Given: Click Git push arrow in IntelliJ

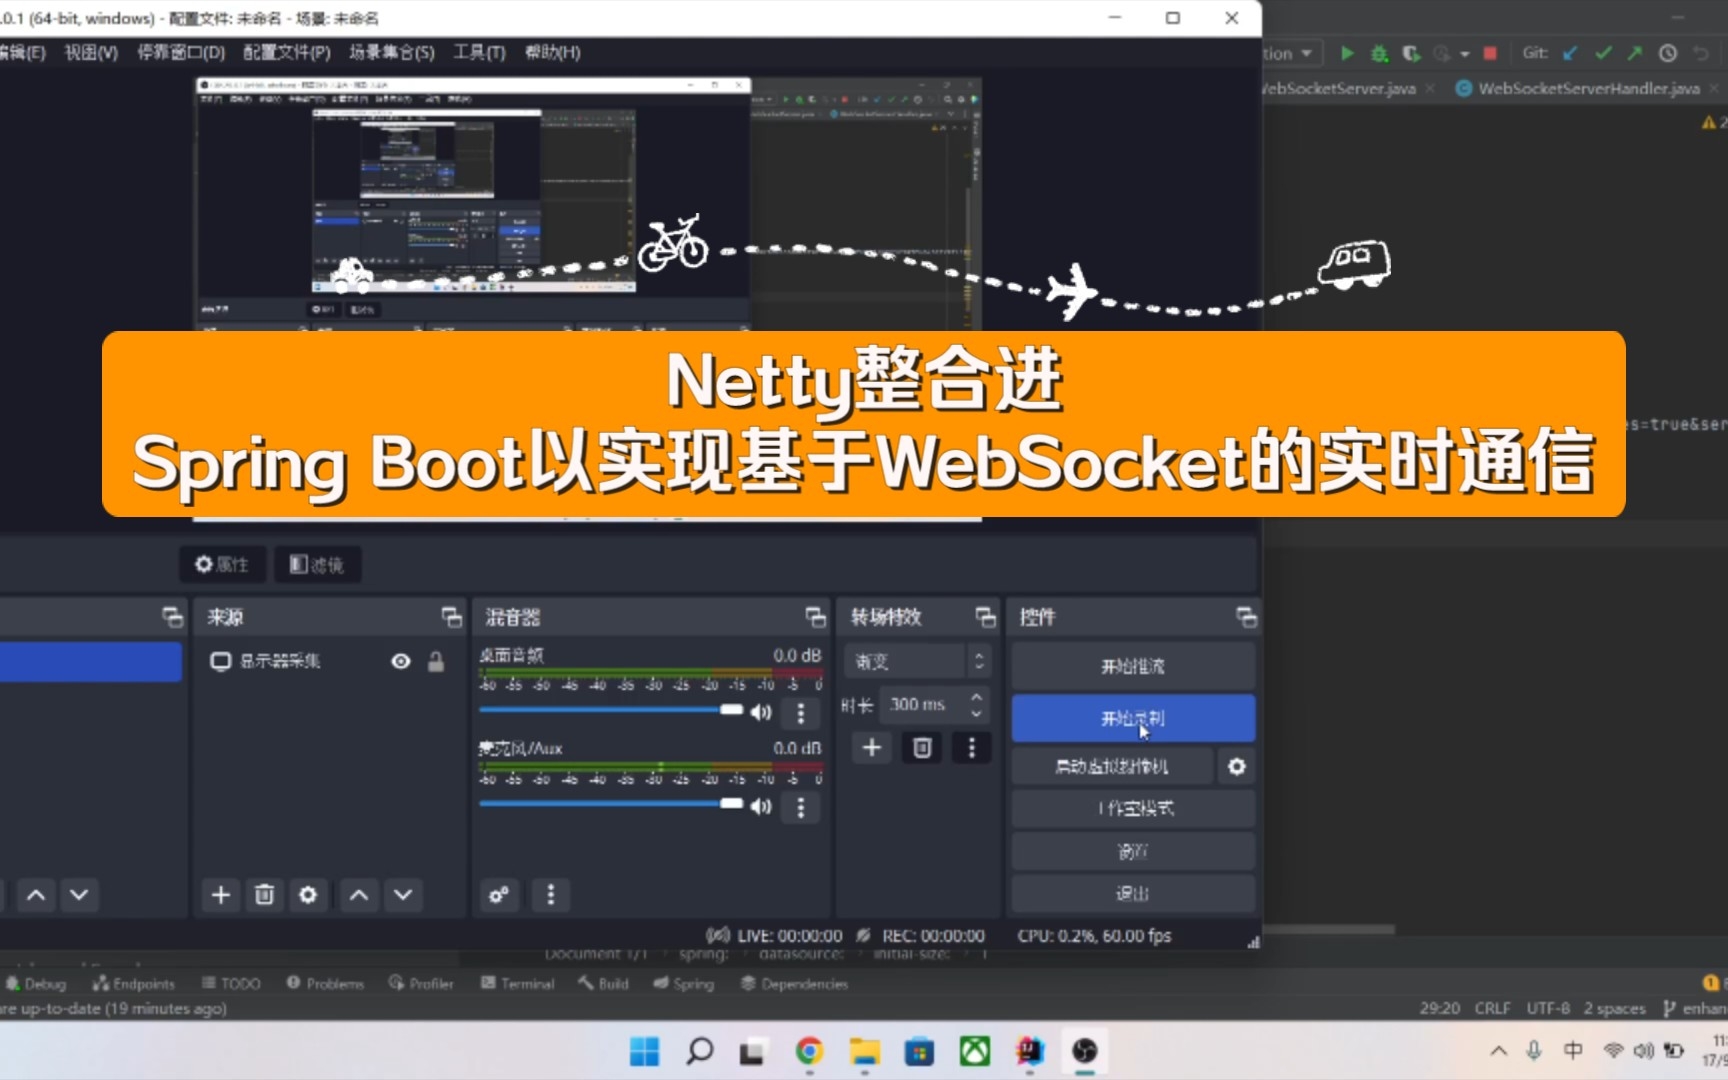Looking at the screenshot, I should (x=1635, y=53).
